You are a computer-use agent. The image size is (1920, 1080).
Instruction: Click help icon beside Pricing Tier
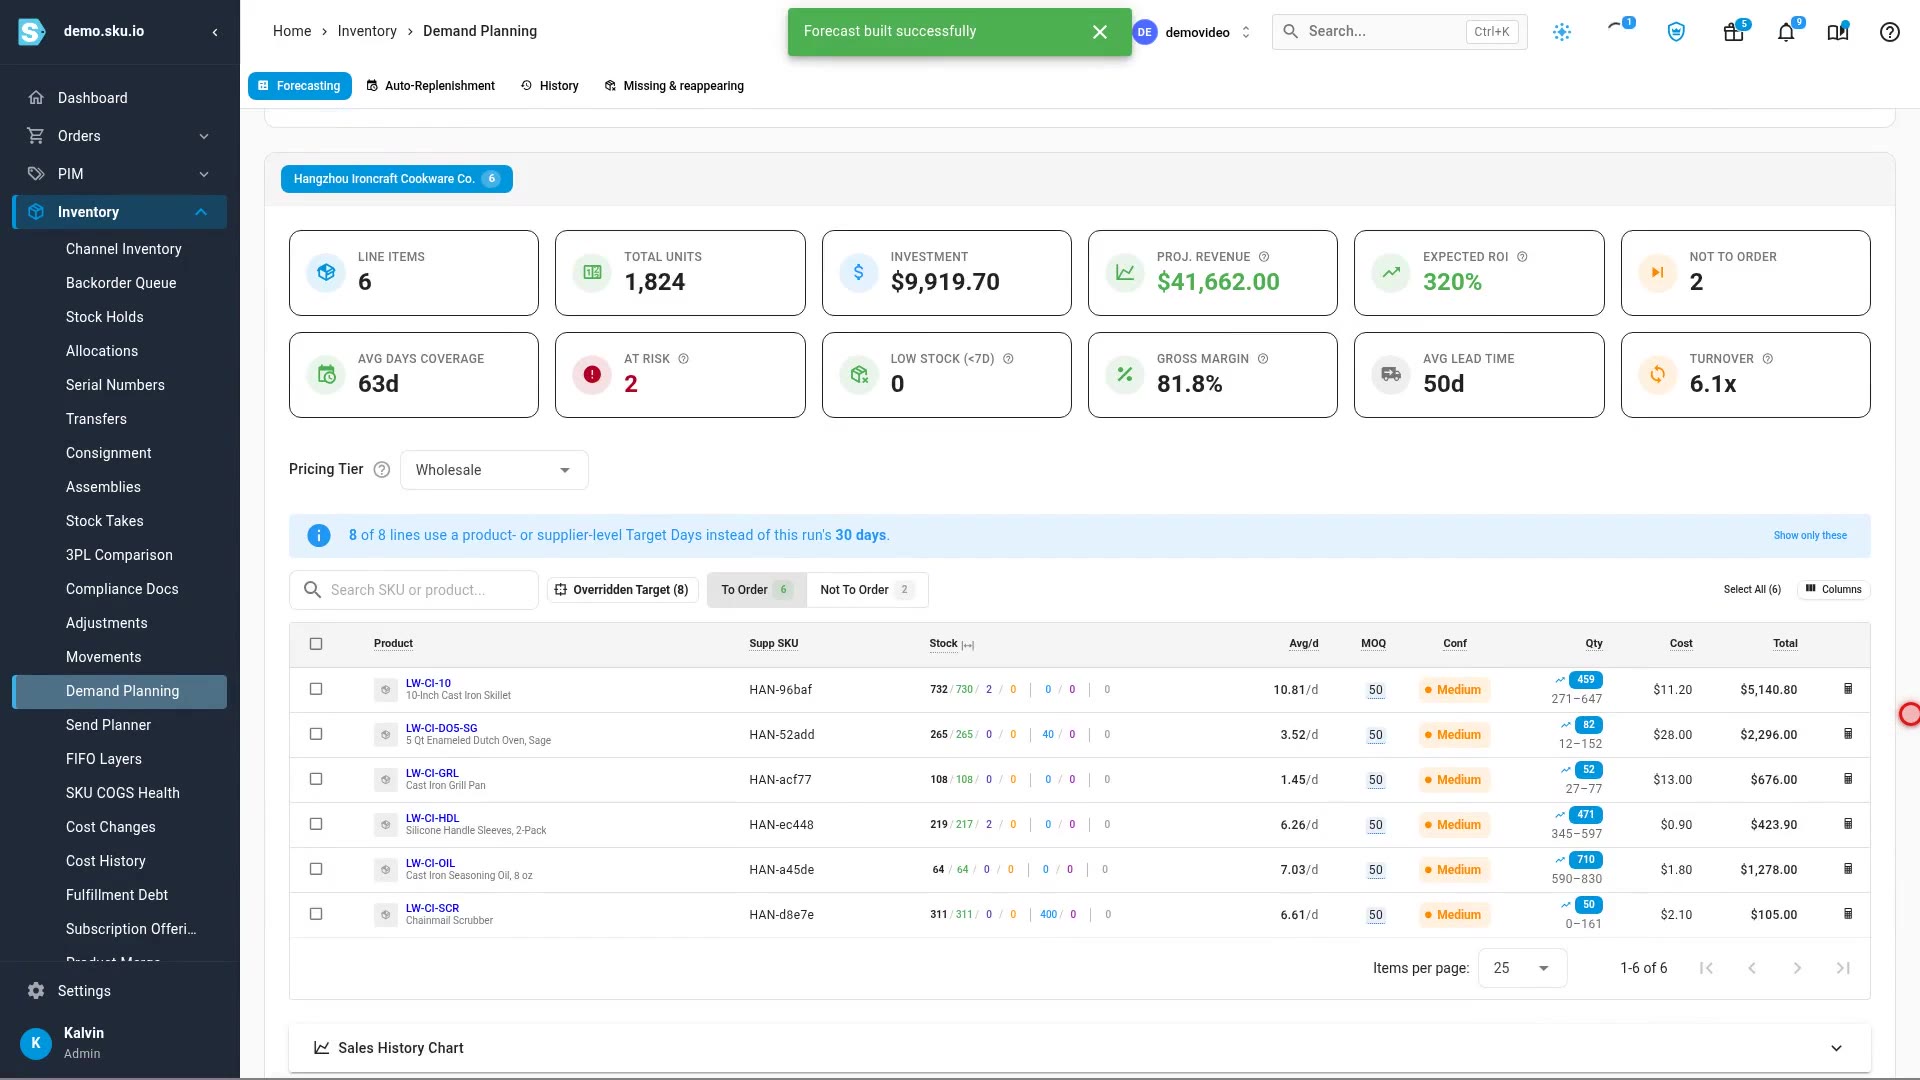[382, 470]
